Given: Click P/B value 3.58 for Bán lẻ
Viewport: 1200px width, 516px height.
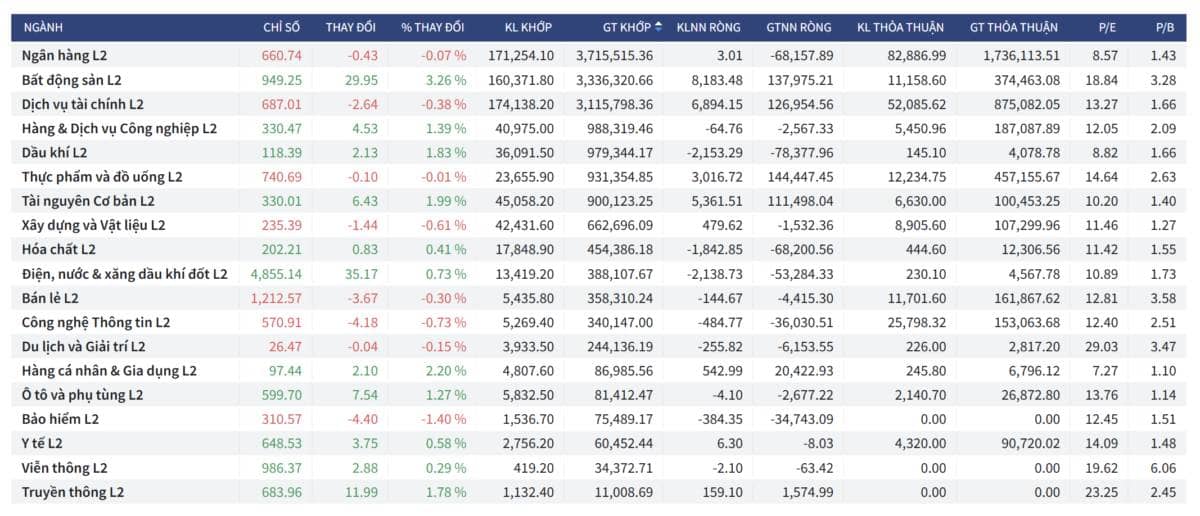Looking at the screenshot, I should (1165, 298).
